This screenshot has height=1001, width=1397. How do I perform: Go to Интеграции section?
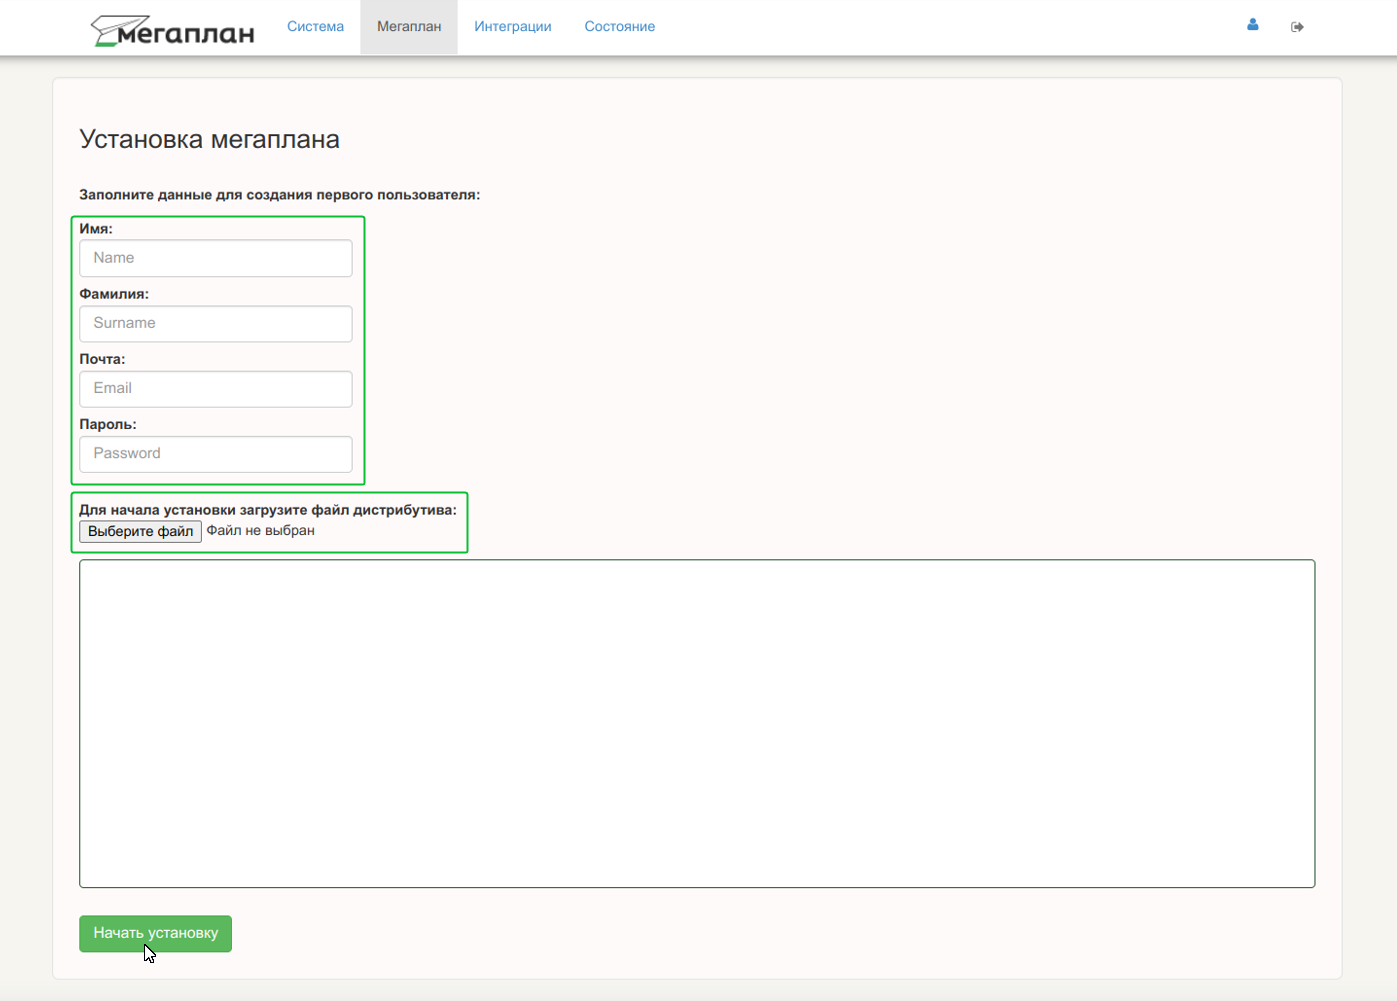tap(513, 27)
